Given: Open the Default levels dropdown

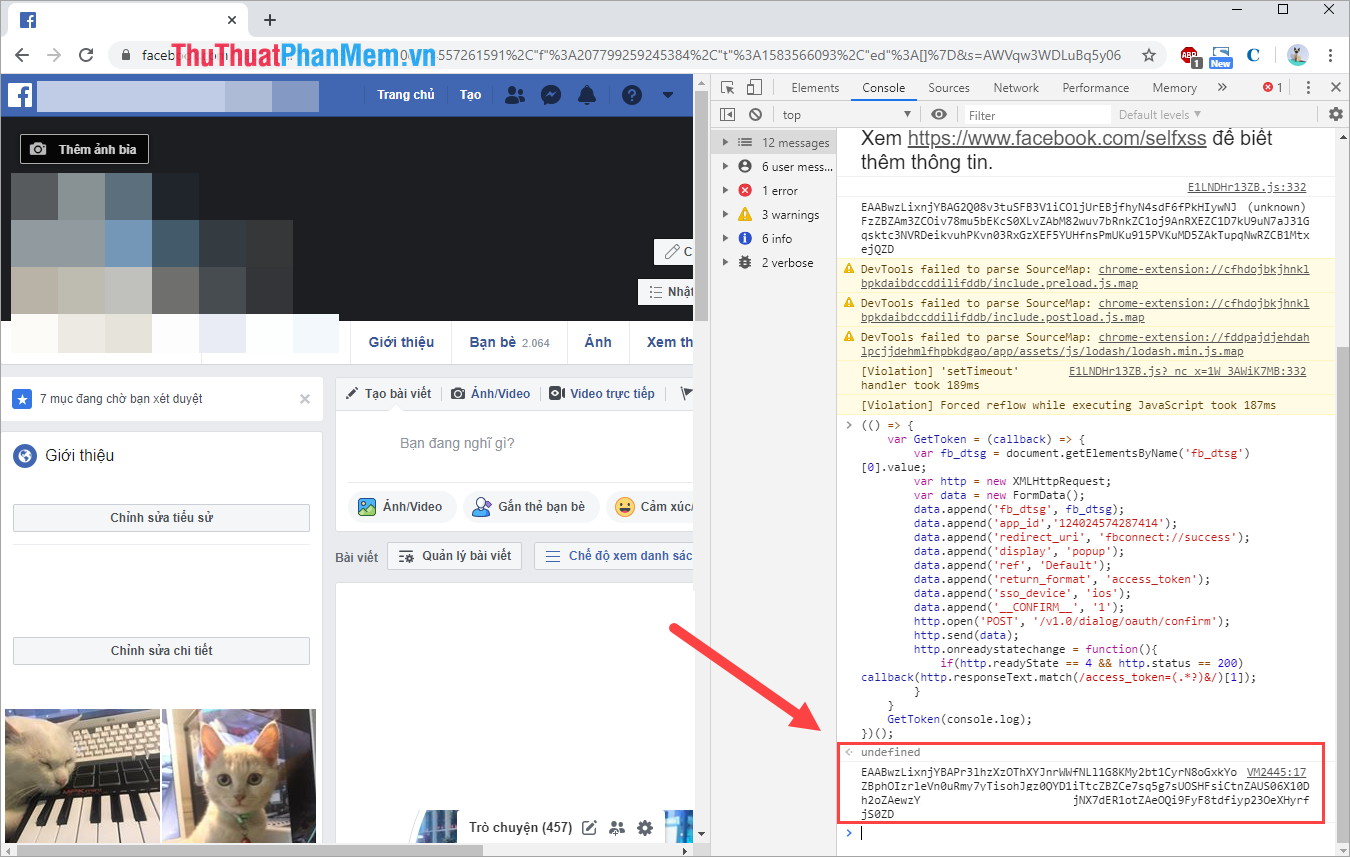Looking at the screenshot, I should (1159, 114).
